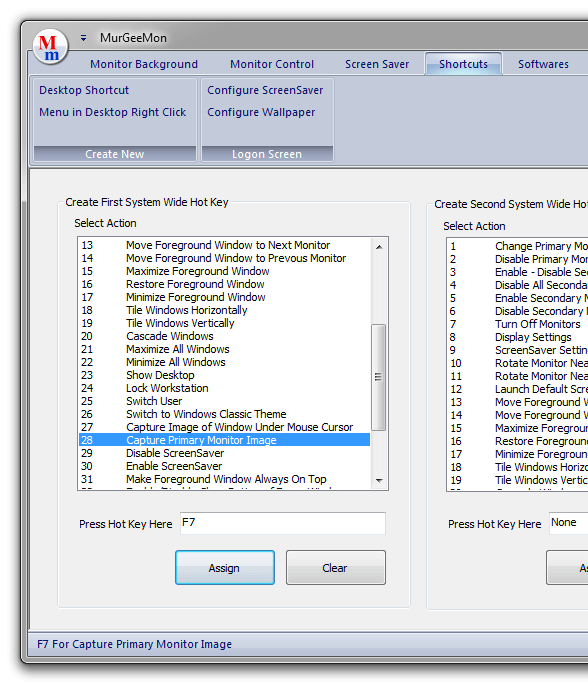Select Display Settings in second list
The width and height of the screenshot is (588, 684).
[x=518, y=337]
